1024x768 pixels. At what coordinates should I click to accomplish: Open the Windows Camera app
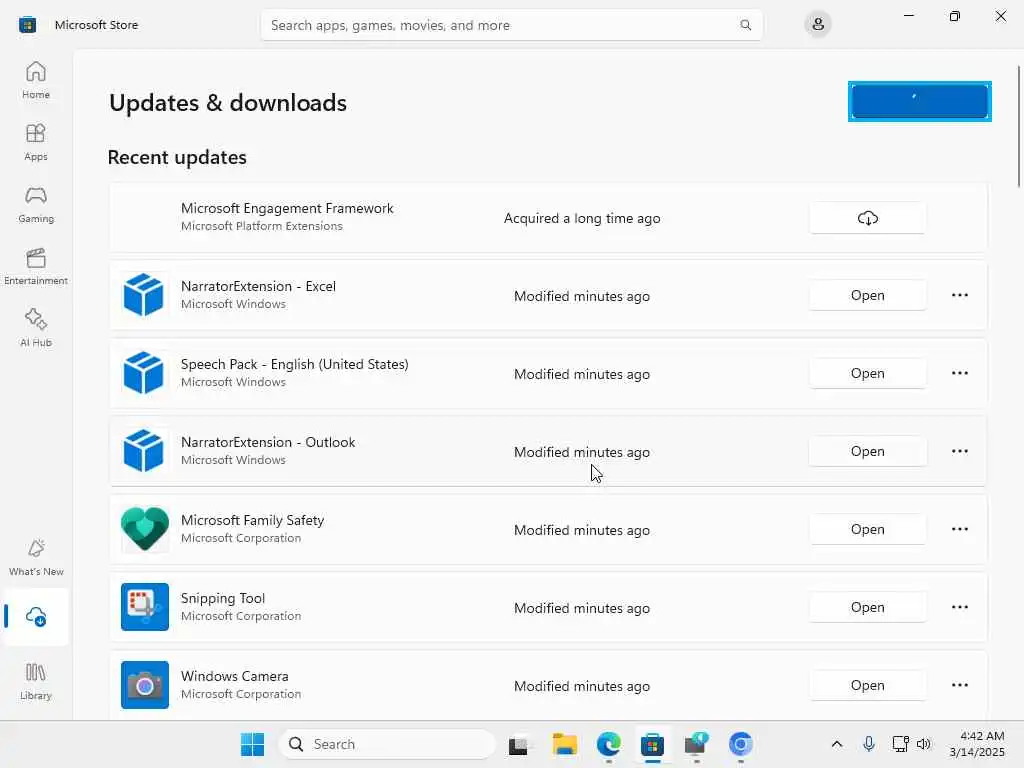click(867, 685)
